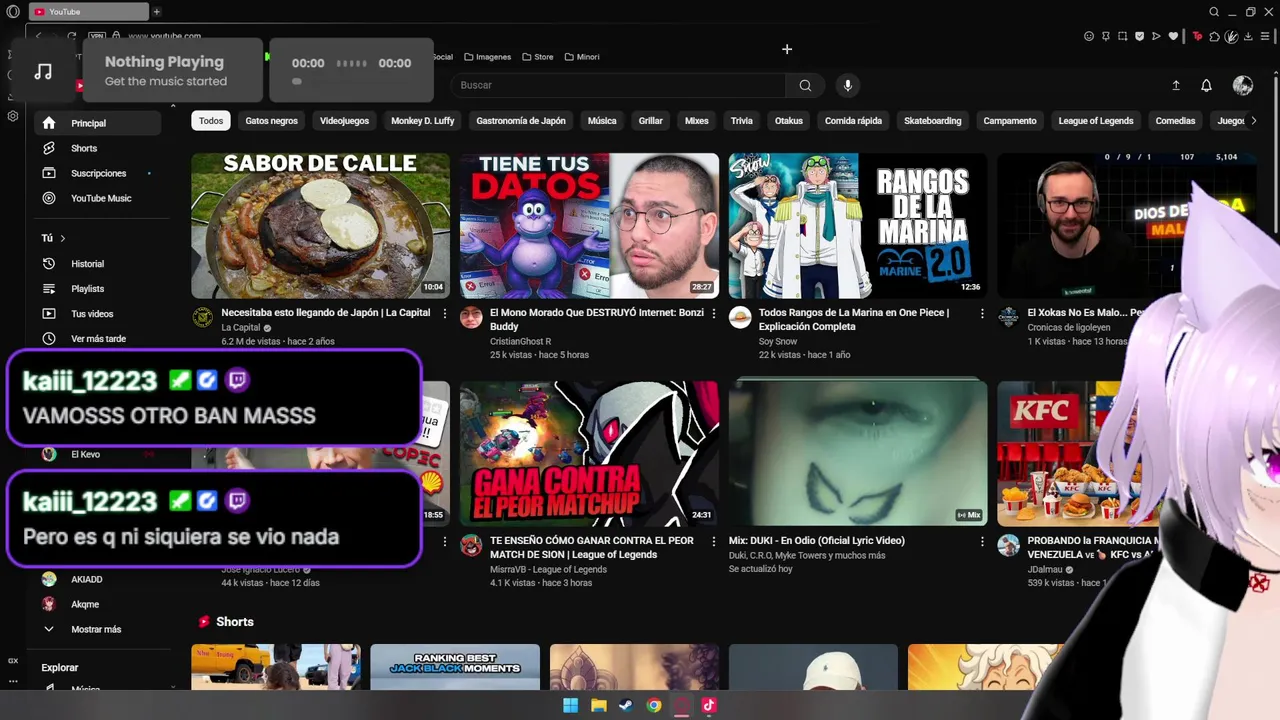This screenshot has height=720, width=1280.
Task: Select the League of Legends filter chip
Action: [1096, 121]
